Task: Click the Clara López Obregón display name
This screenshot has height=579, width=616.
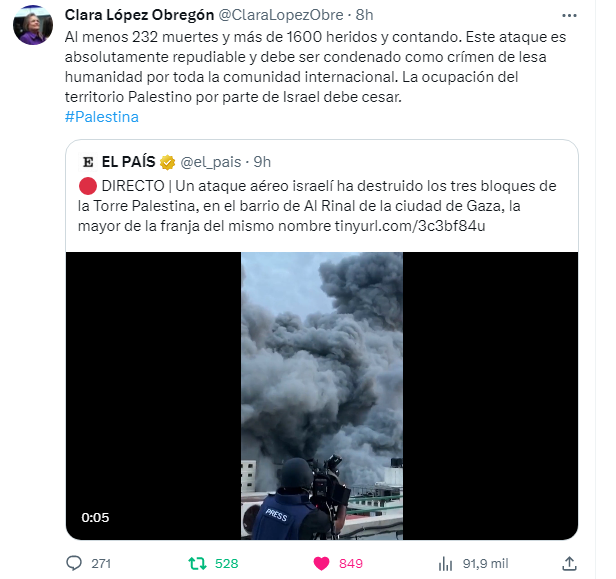Action: click(x=139, y=15)
